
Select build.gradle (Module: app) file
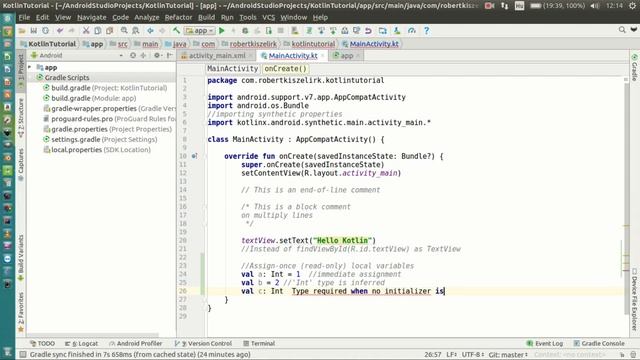point(89,98)
